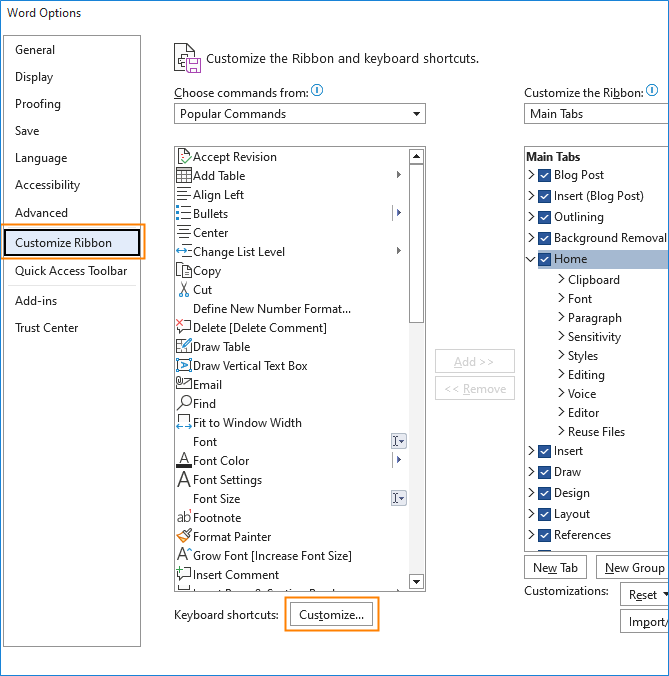Expand the Styles group chevron

click(x=561, y=355)
